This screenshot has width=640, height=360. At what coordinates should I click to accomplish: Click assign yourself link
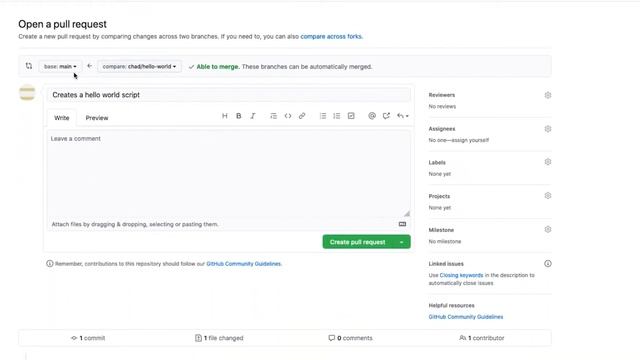tap(472, 140)
